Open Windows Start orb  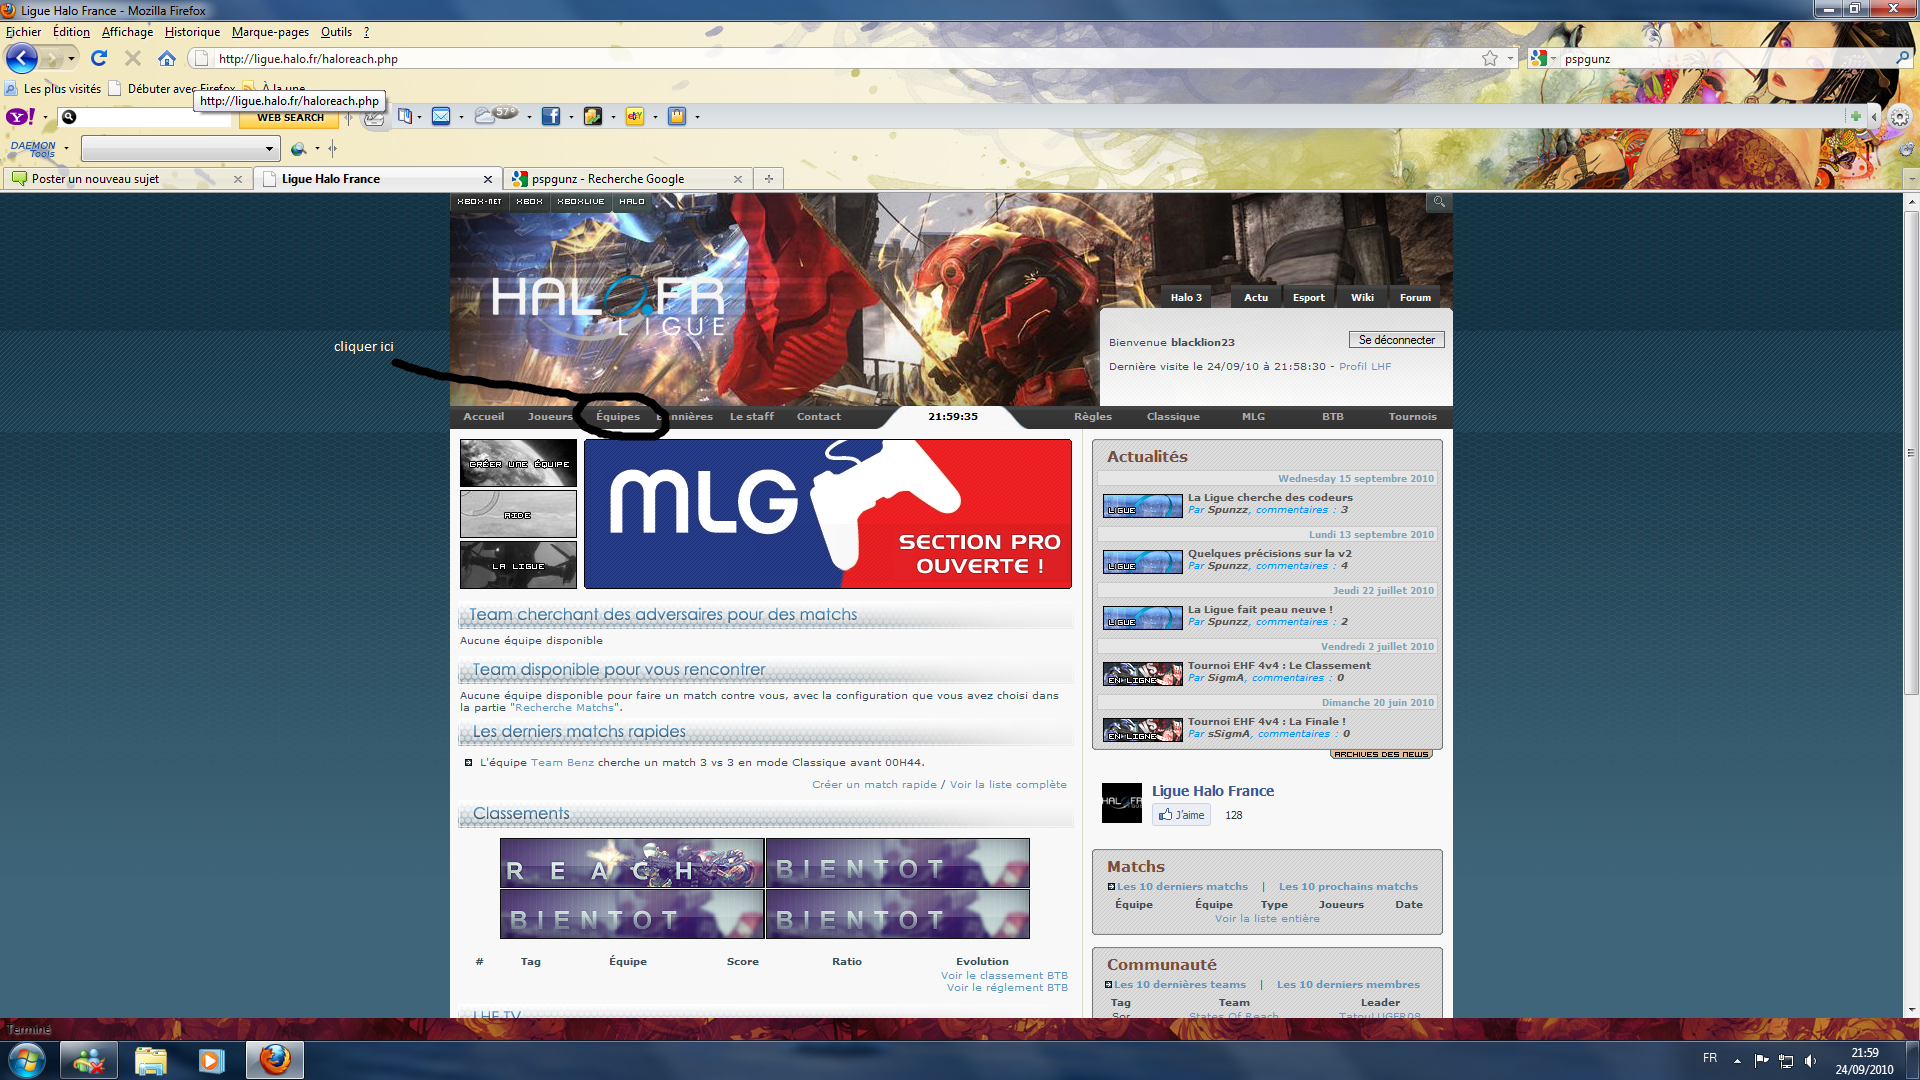point(27,1059)
